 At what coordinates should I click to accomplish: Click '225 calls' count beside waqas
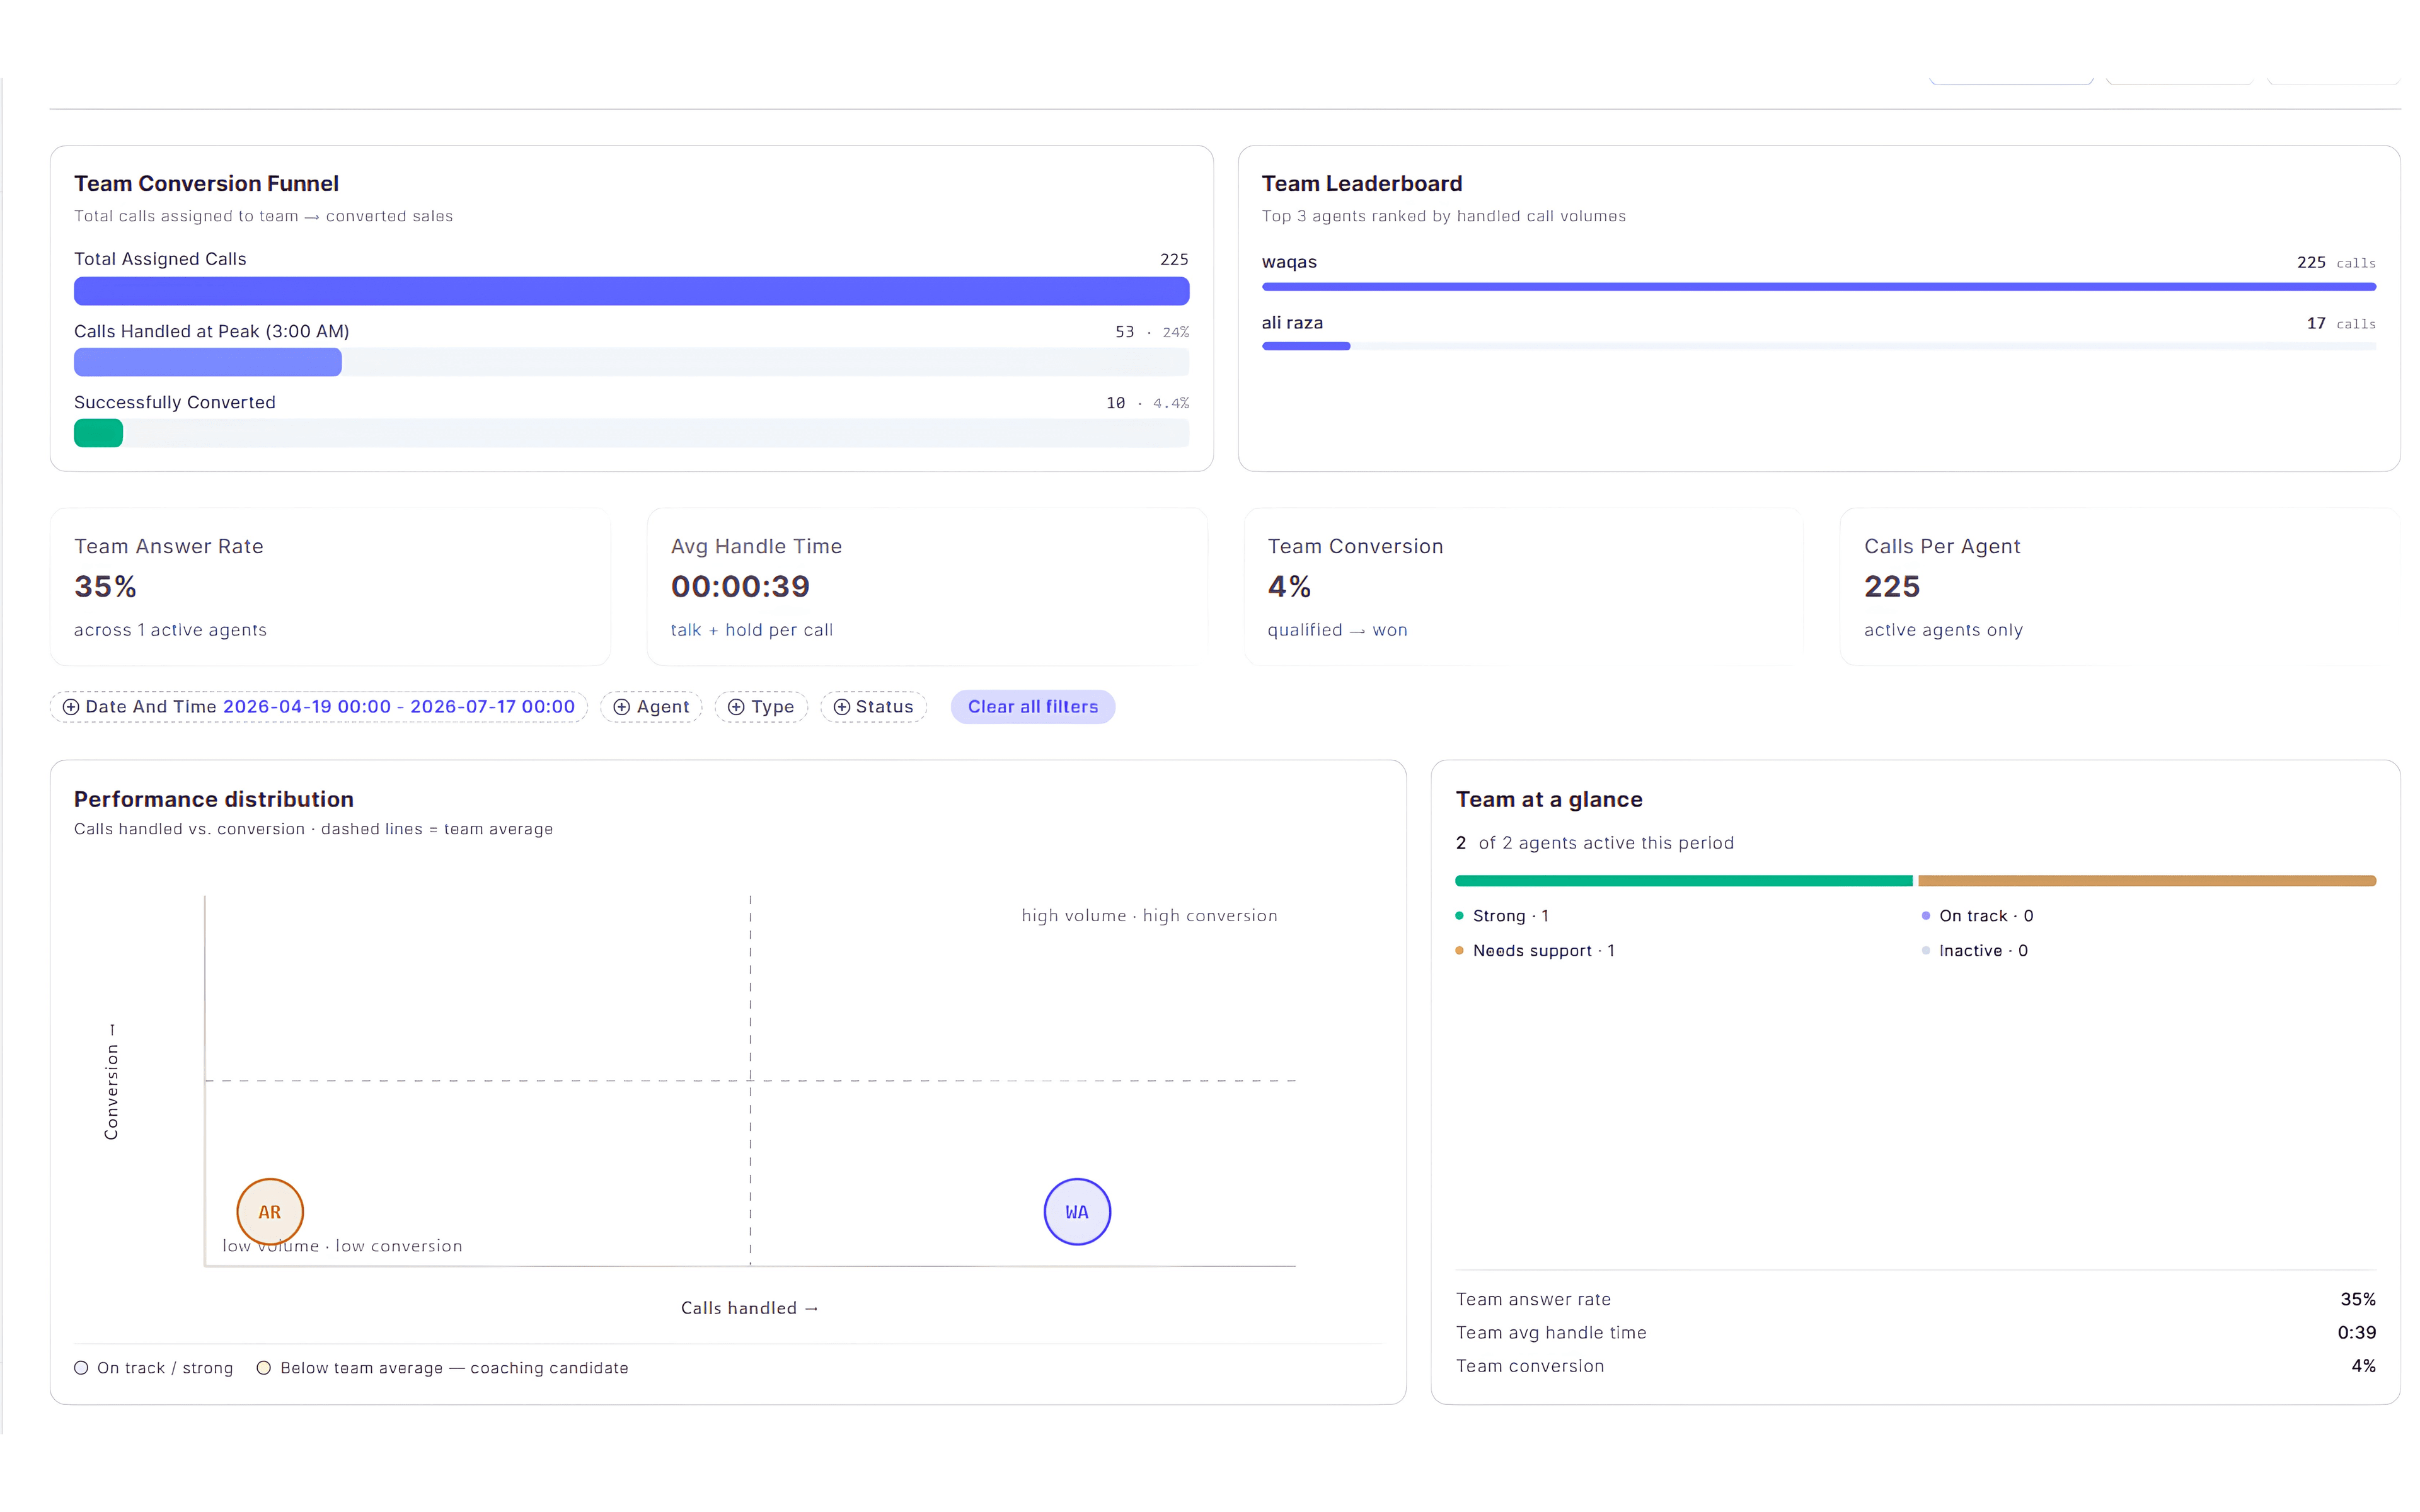(2336, 262)
